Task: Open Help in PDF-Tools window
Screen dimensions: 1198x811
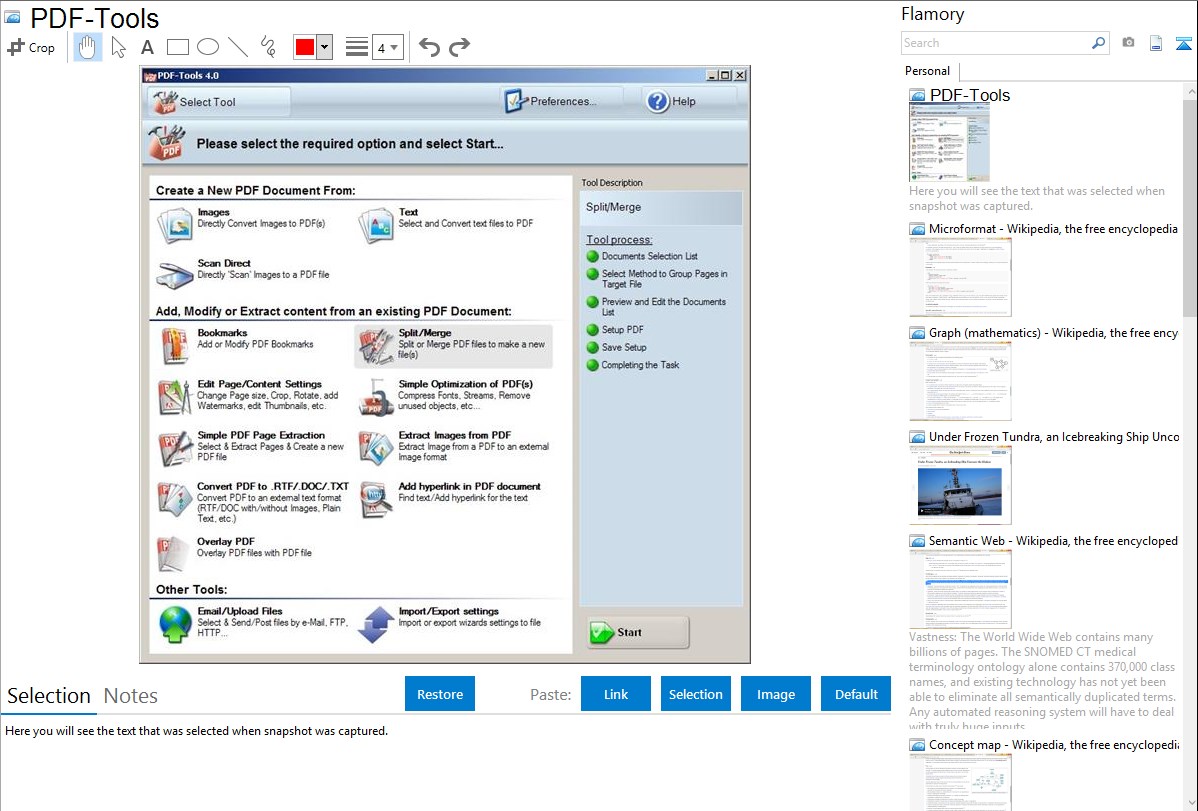Action: [x=690, y=101]
